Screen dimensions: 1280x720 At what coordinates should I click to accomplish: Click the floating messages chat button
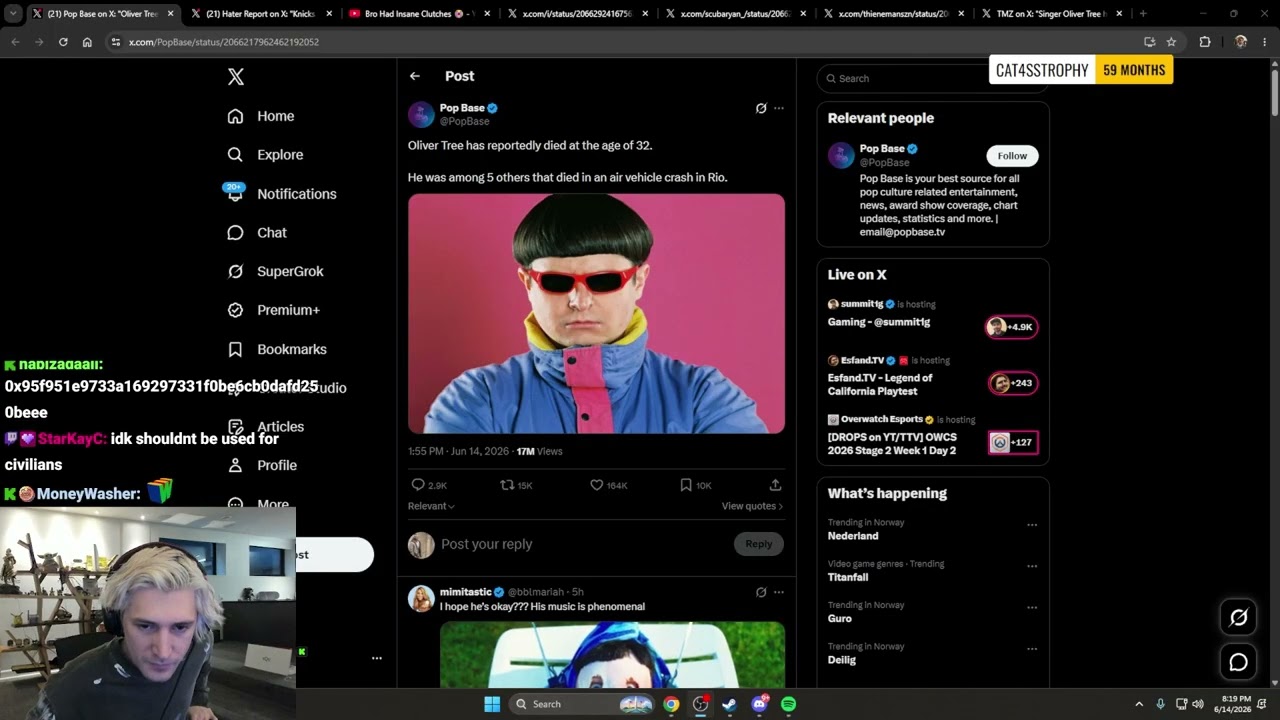tap(1238, 662)
